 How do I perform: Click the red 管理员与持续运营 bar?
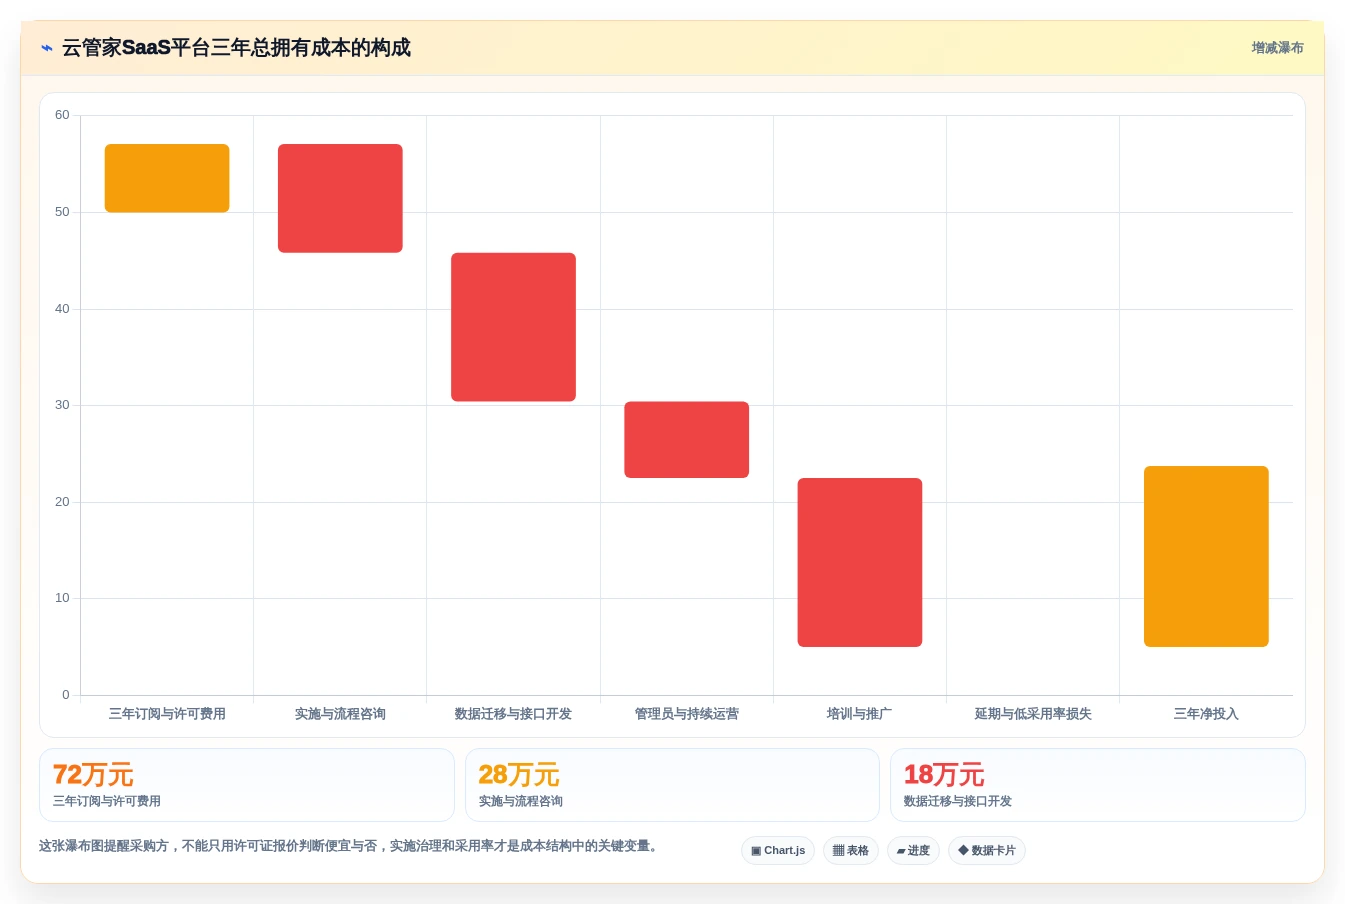tap(687, 440)
